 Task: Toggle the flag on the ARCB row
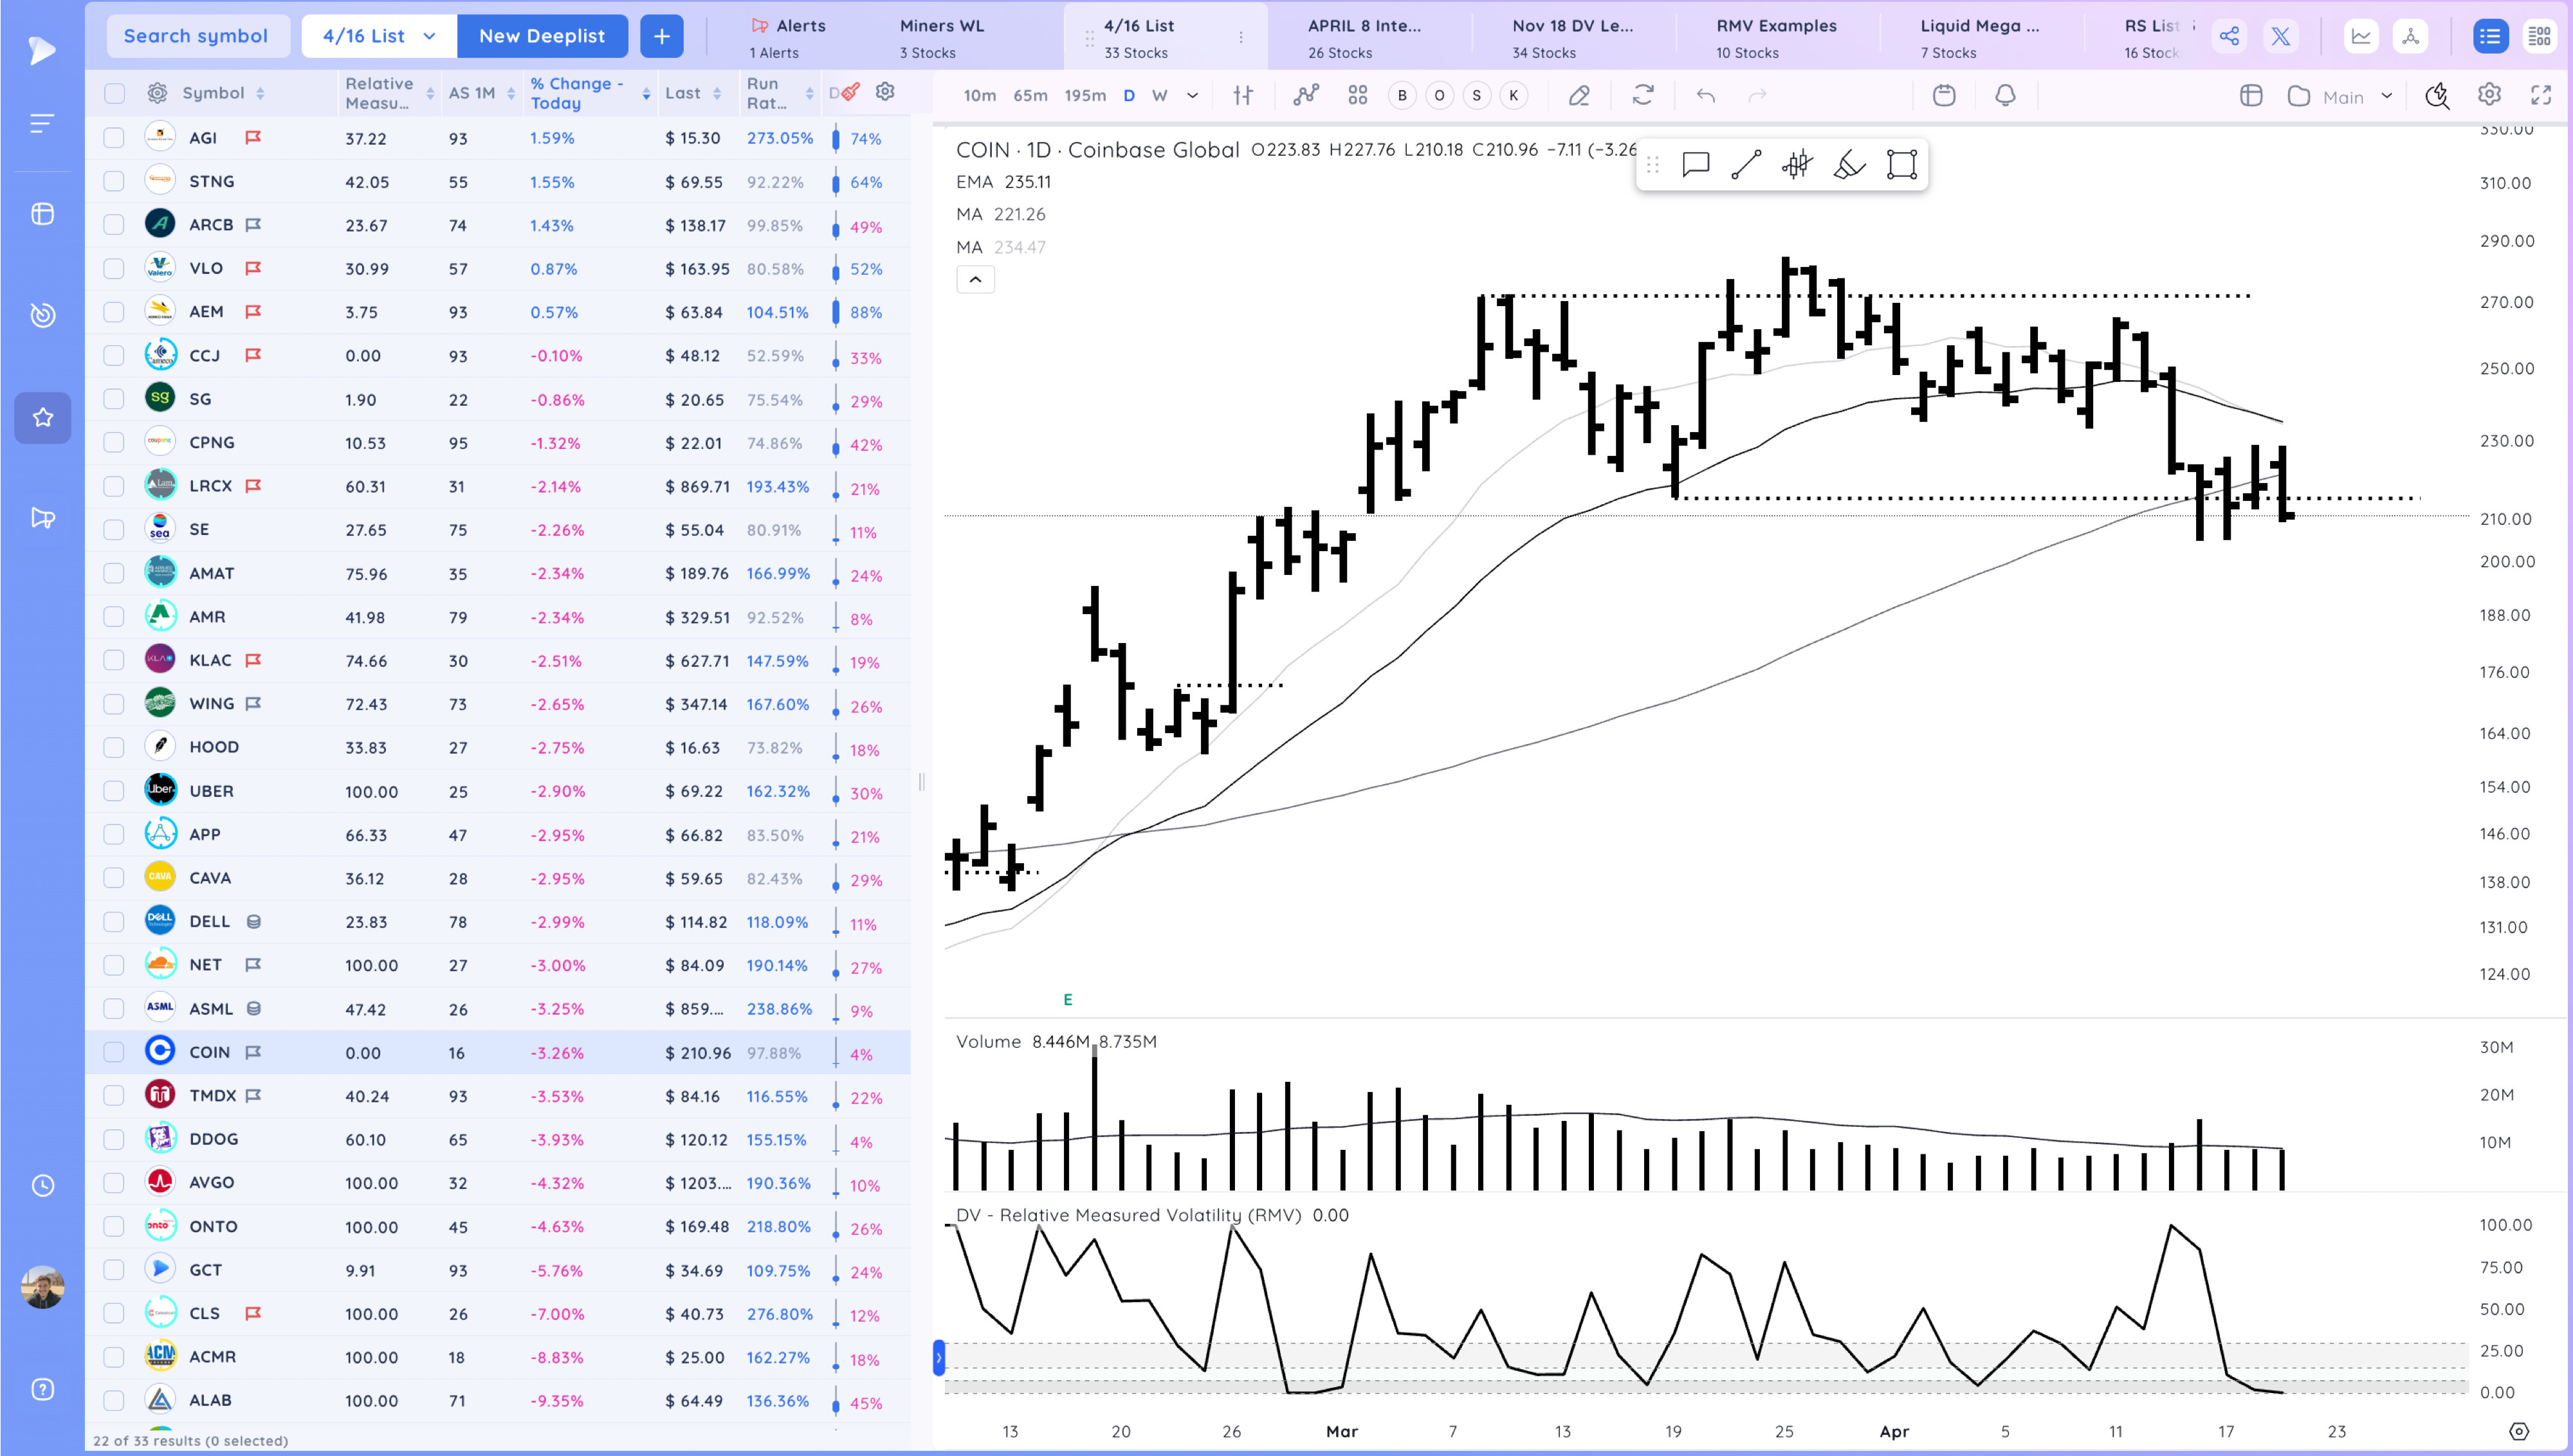(253, 225)
